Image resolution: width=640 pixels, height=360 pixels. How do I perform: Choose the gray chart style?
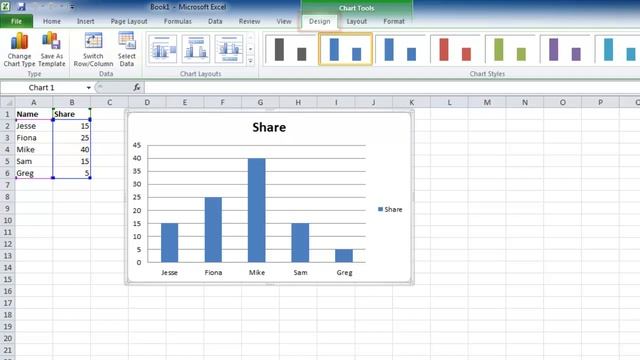coord(291,49)
